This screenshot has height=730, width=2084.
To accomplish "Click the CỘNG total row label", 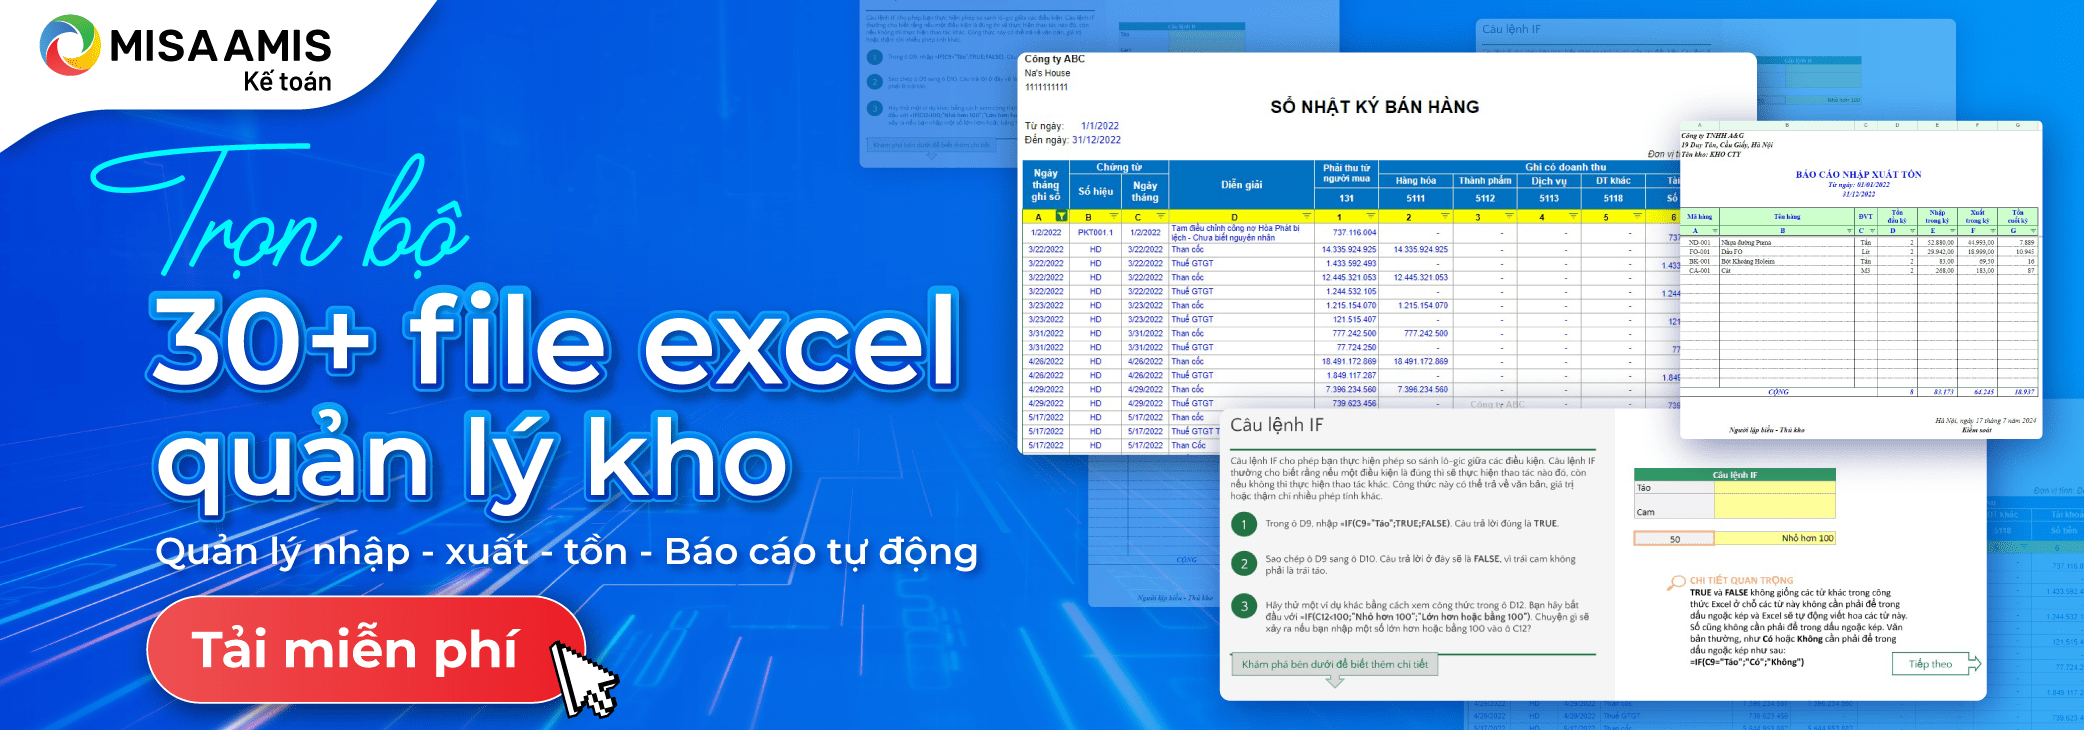I will click(x=1778, y=392).
